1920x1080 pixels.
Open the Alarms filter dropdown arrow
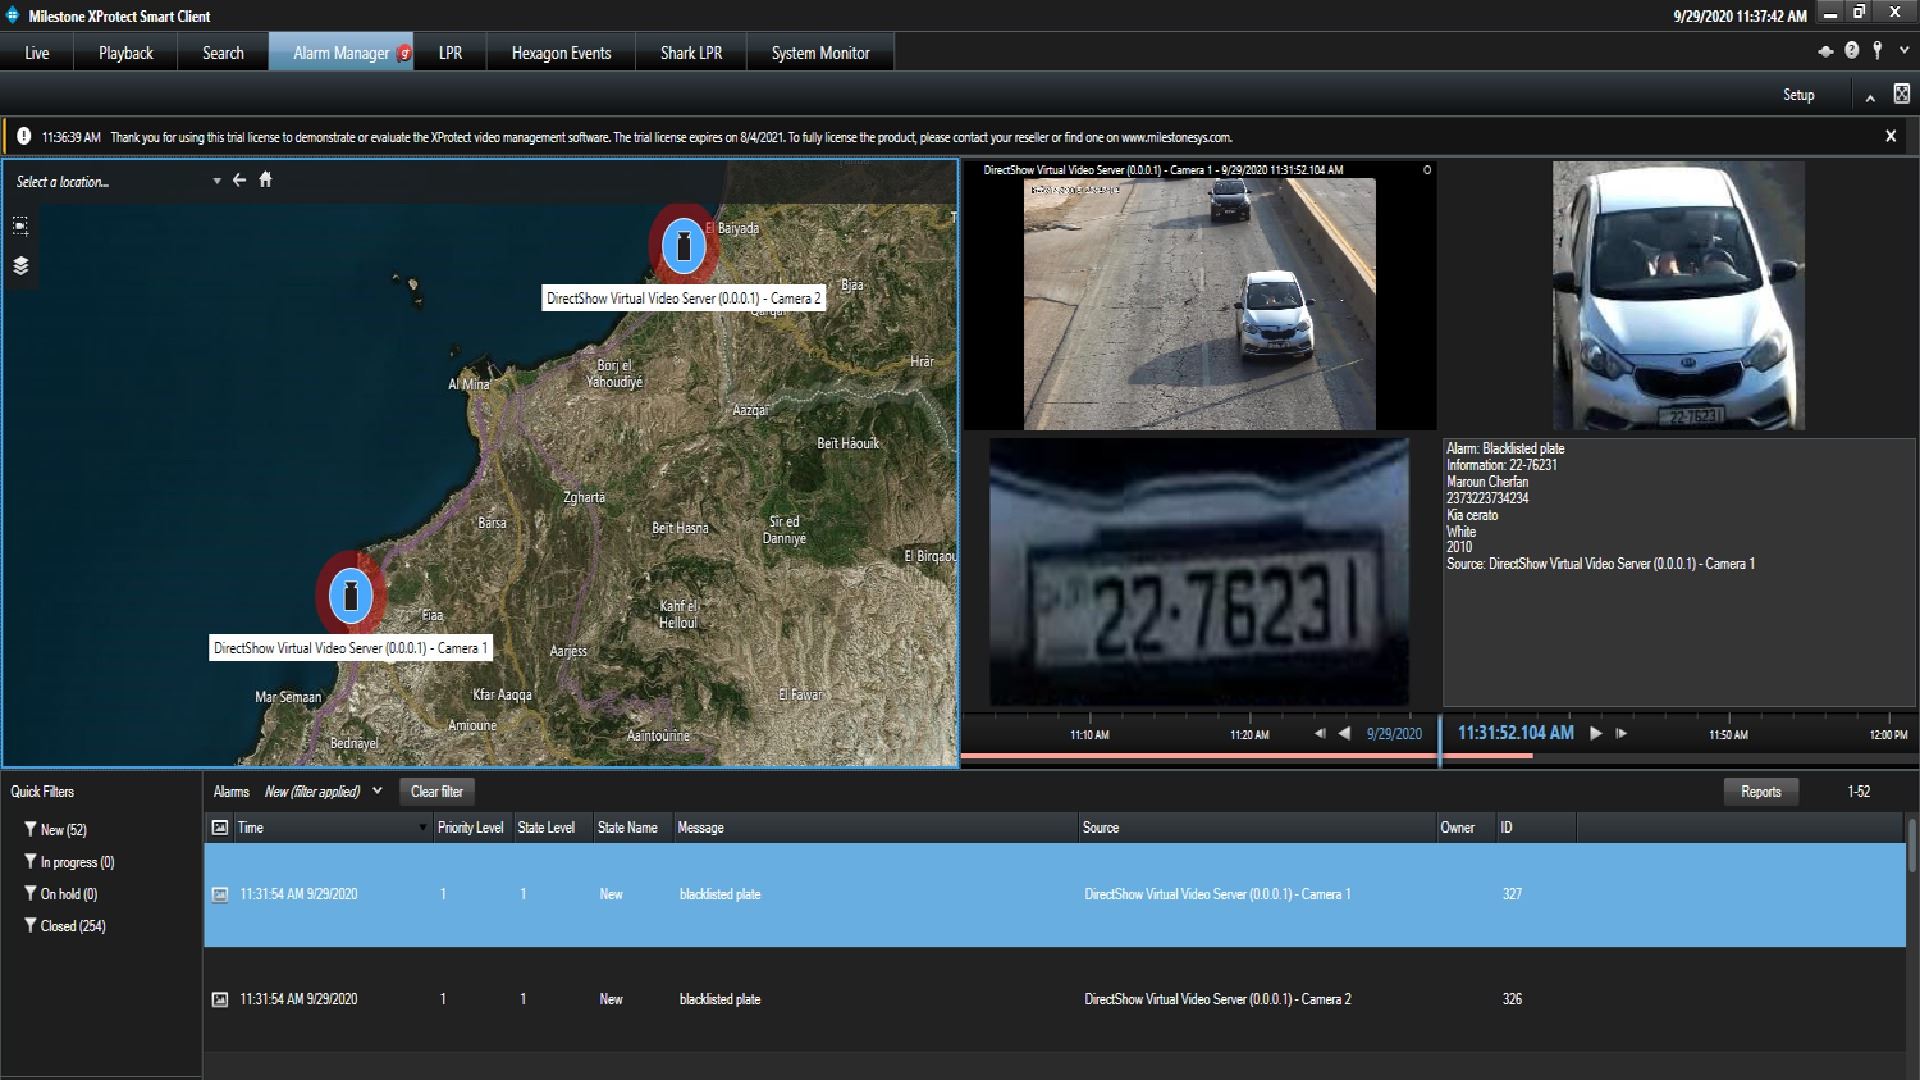point(377,791)
